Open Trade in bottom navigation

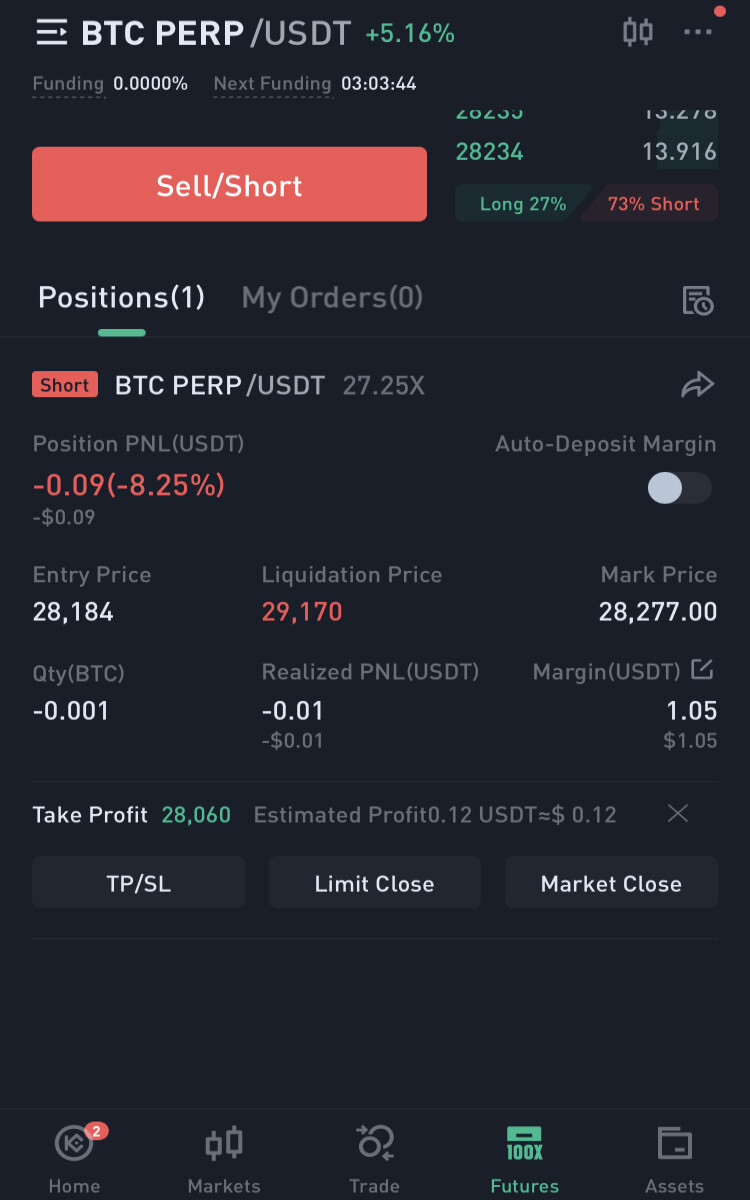point(375,1158)
